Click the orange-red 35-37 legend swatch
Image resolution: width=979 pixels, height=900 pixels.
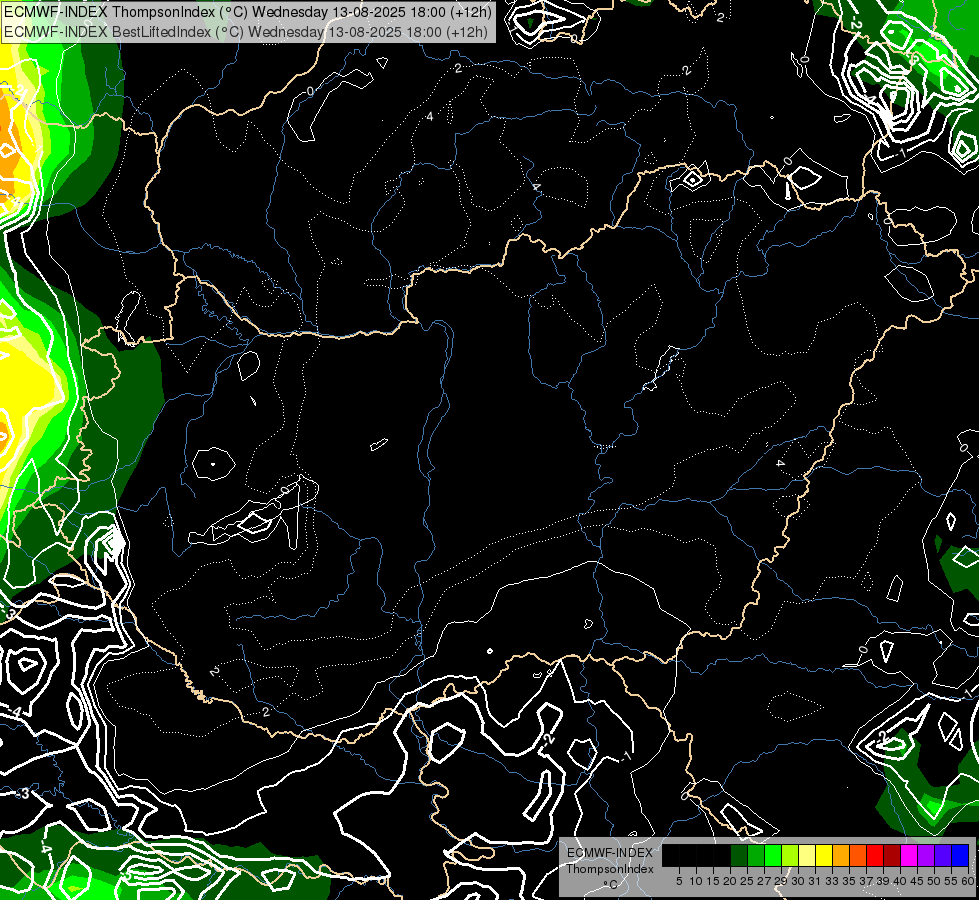(x=858, y=855)
